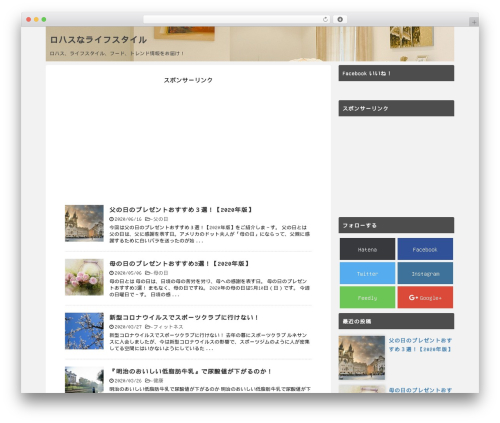Viewport: 500px width, 423px height.
Task: Click the Feedly follow button
Action: point(367,297)
